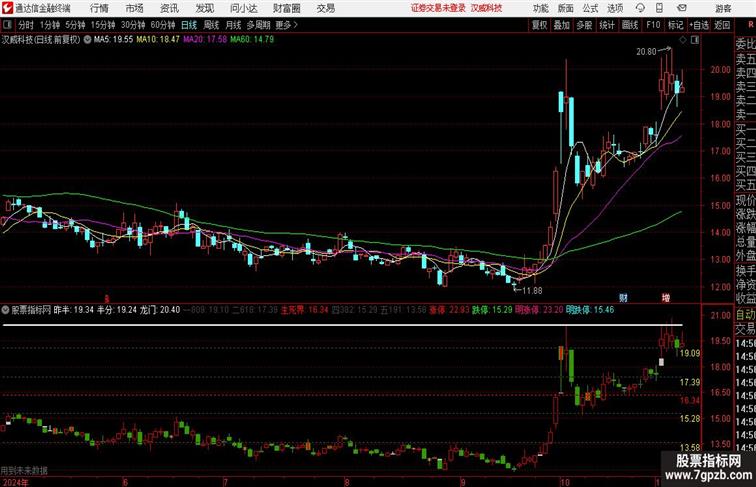Open the mail envelope icon
Viewport: 756px width, 487px height.
(x=682, y=8)
